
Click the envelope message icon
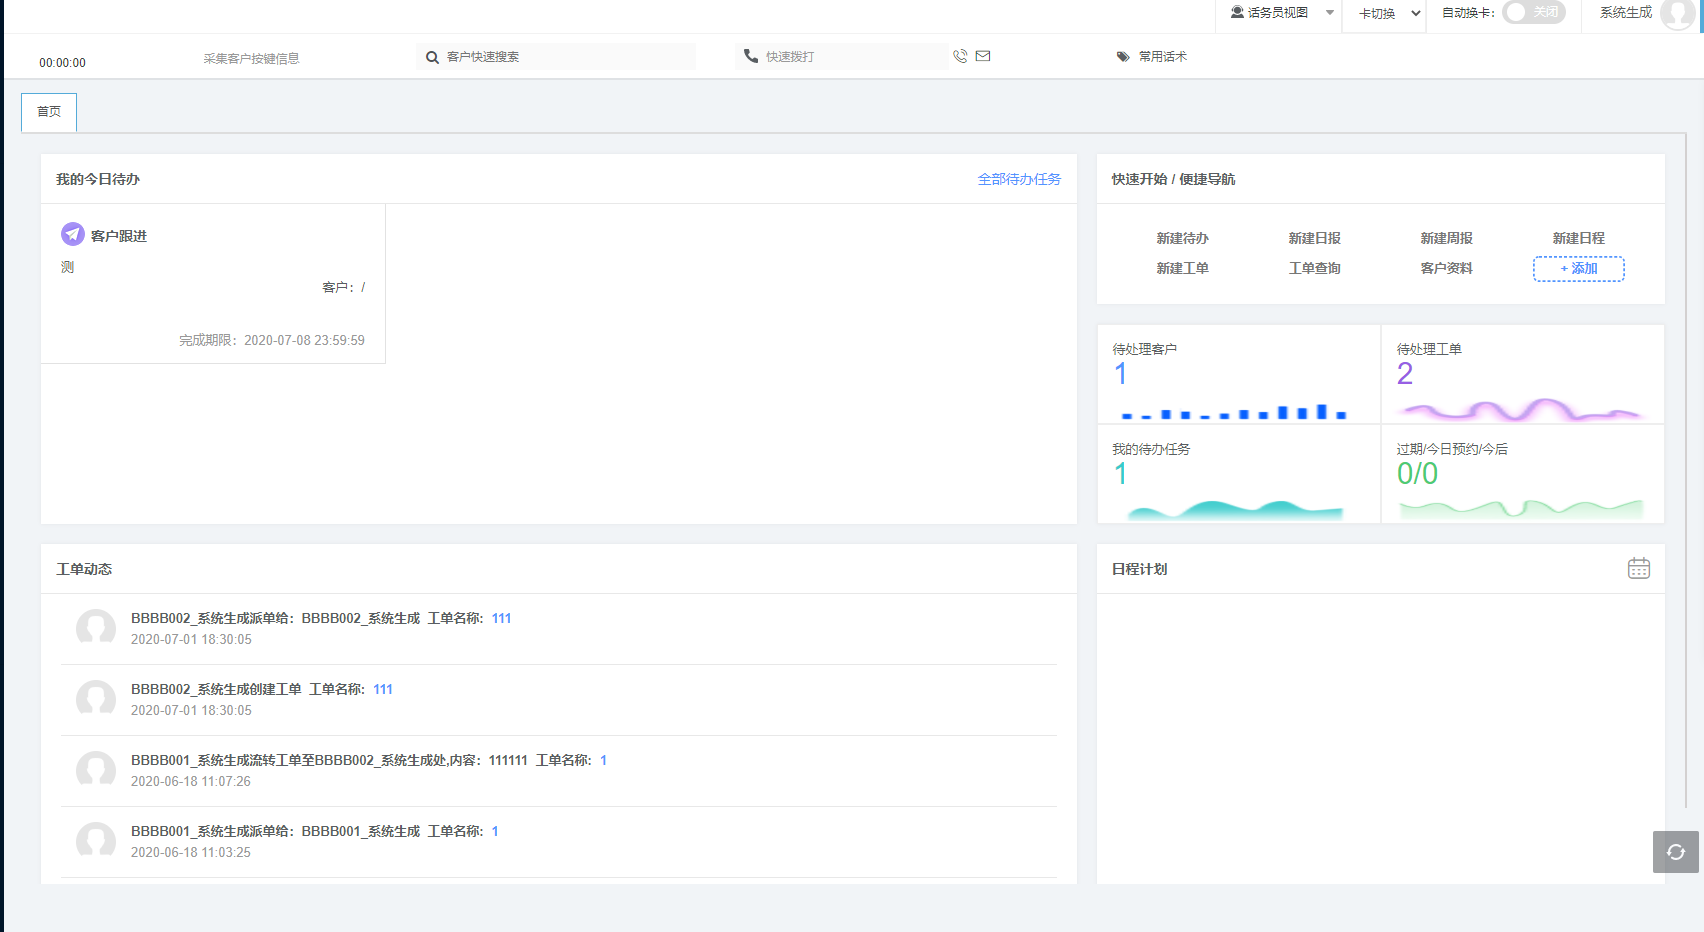(983, 57)
